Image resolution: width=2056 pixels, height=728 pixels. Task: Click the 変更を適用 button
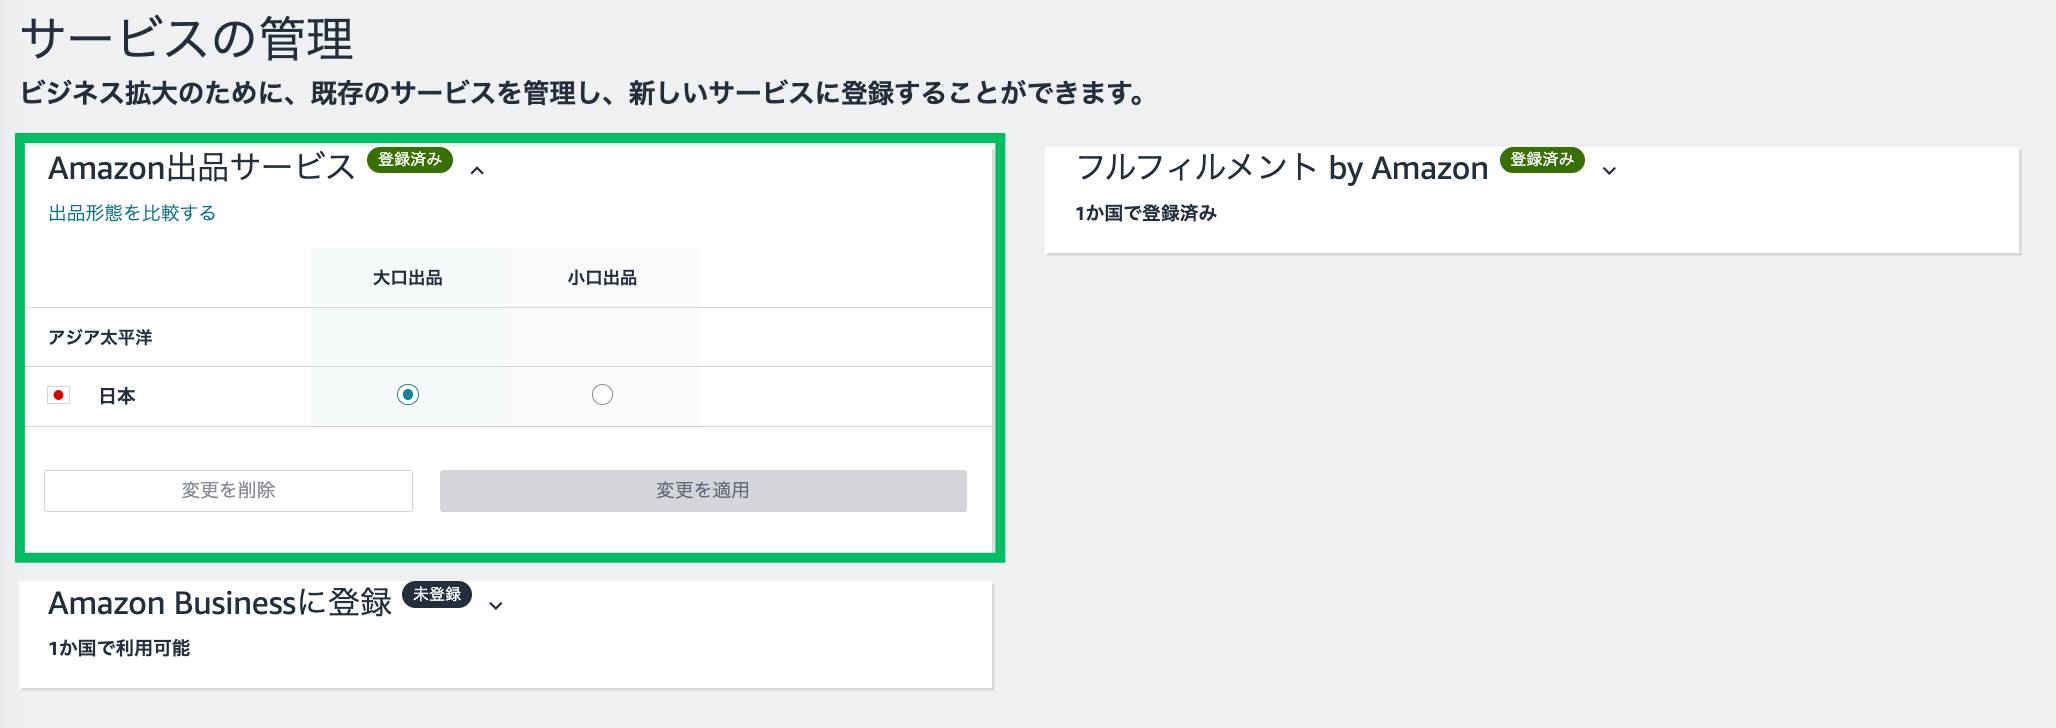tap(703, 491)
